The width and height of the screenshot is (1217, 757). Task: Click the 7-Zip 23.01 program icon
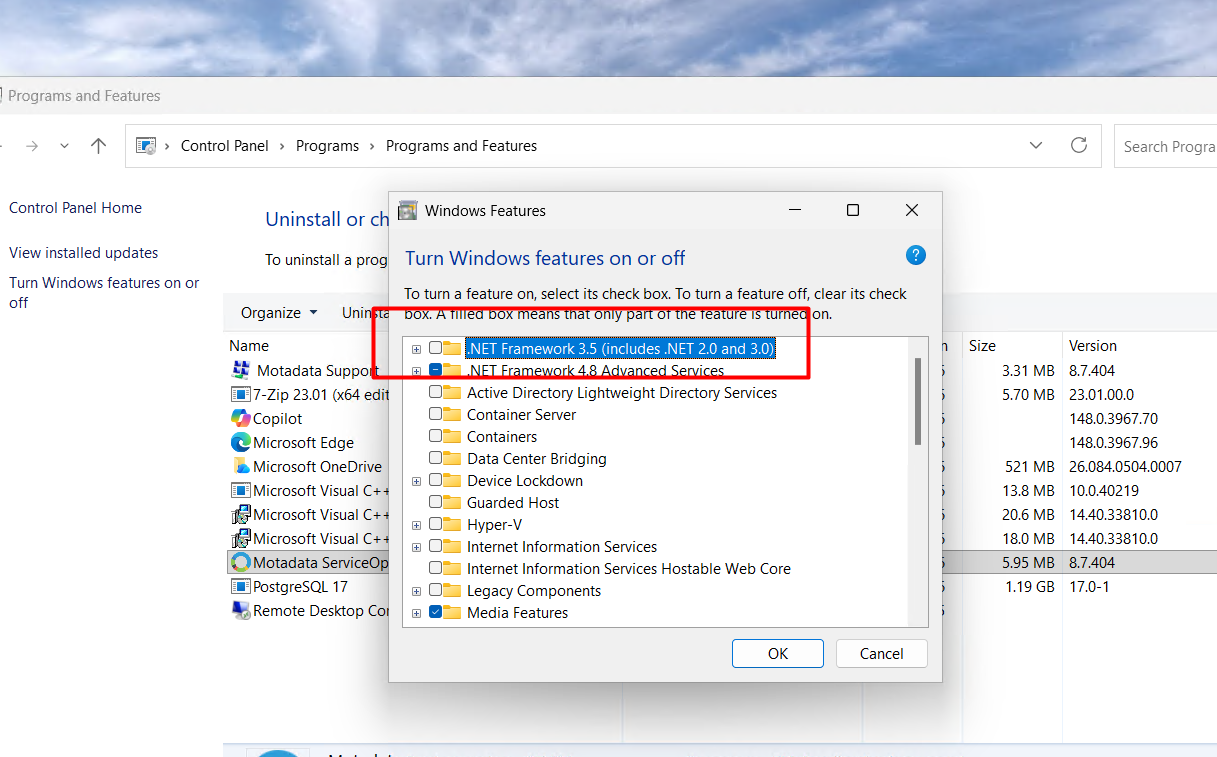point(240,395)
